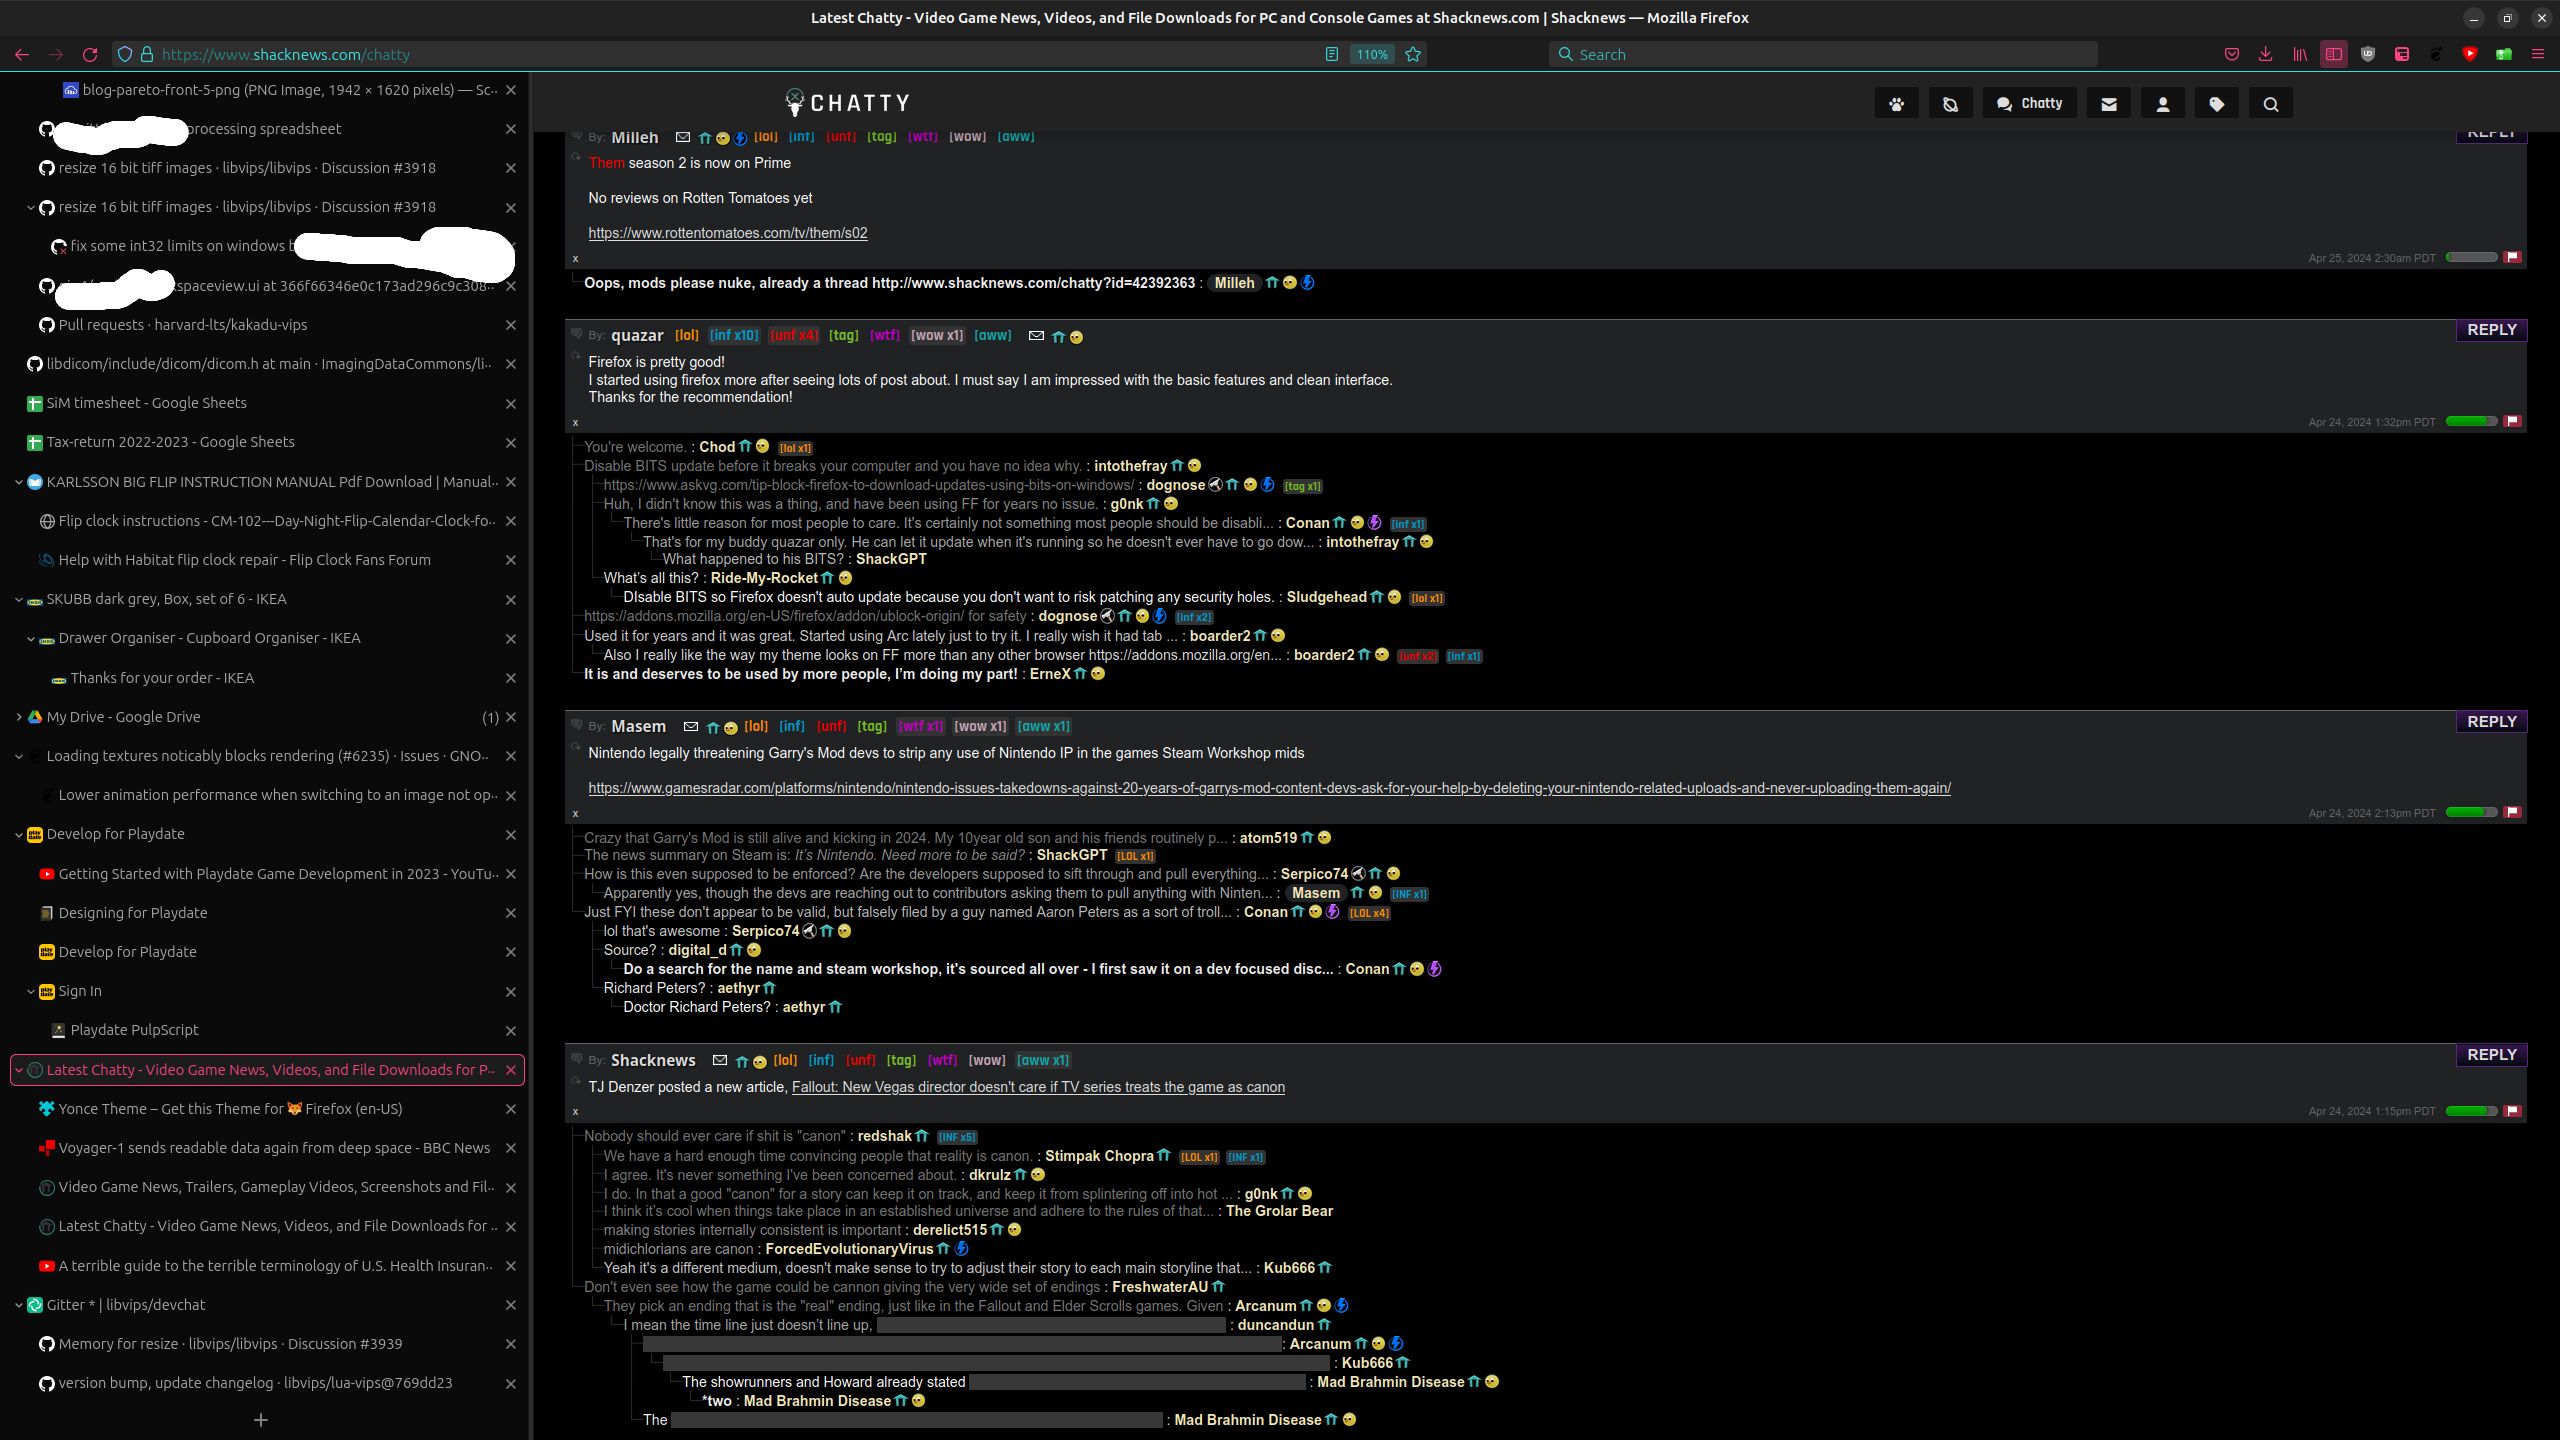Message Masem via the envelope icon
This screenshot has height=1440, width=2560.
691,727
